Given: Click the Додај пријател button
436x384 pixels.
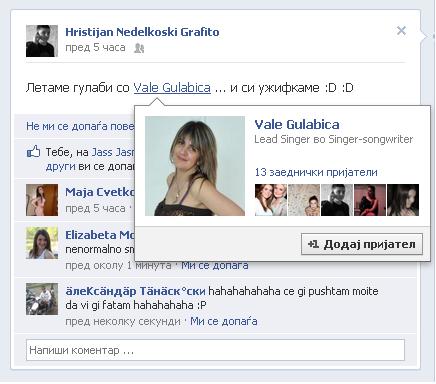Looking at the screenshot, I should [362, 244].
